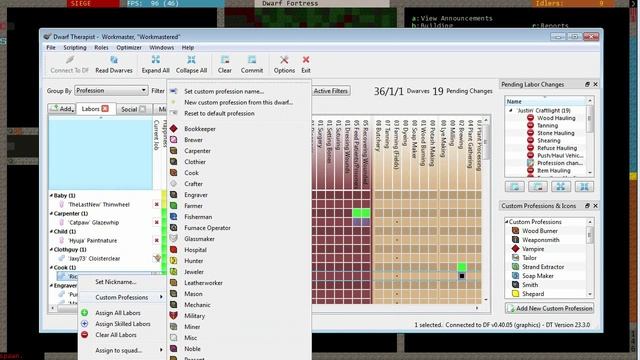Collapse 'Justin' Craftlight pending changes tree
The height and width of the screenshot is (360, 640).
point(511,111)
